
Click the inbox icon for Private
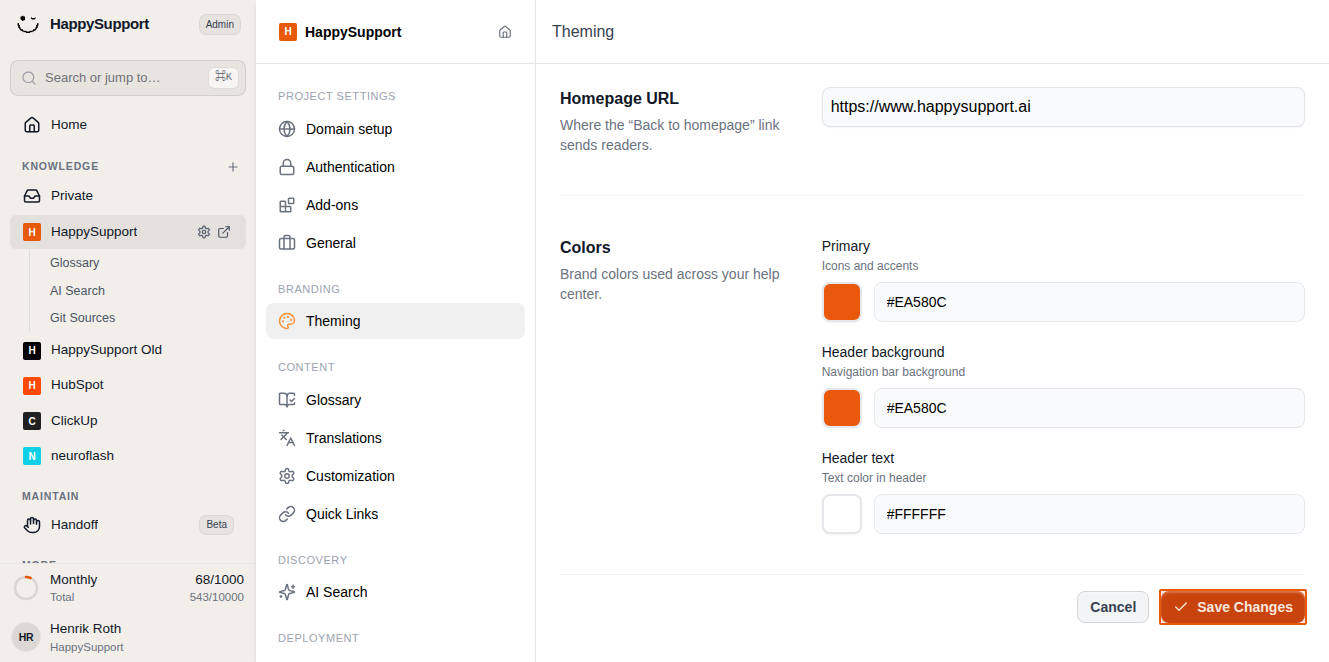(32, 196)
